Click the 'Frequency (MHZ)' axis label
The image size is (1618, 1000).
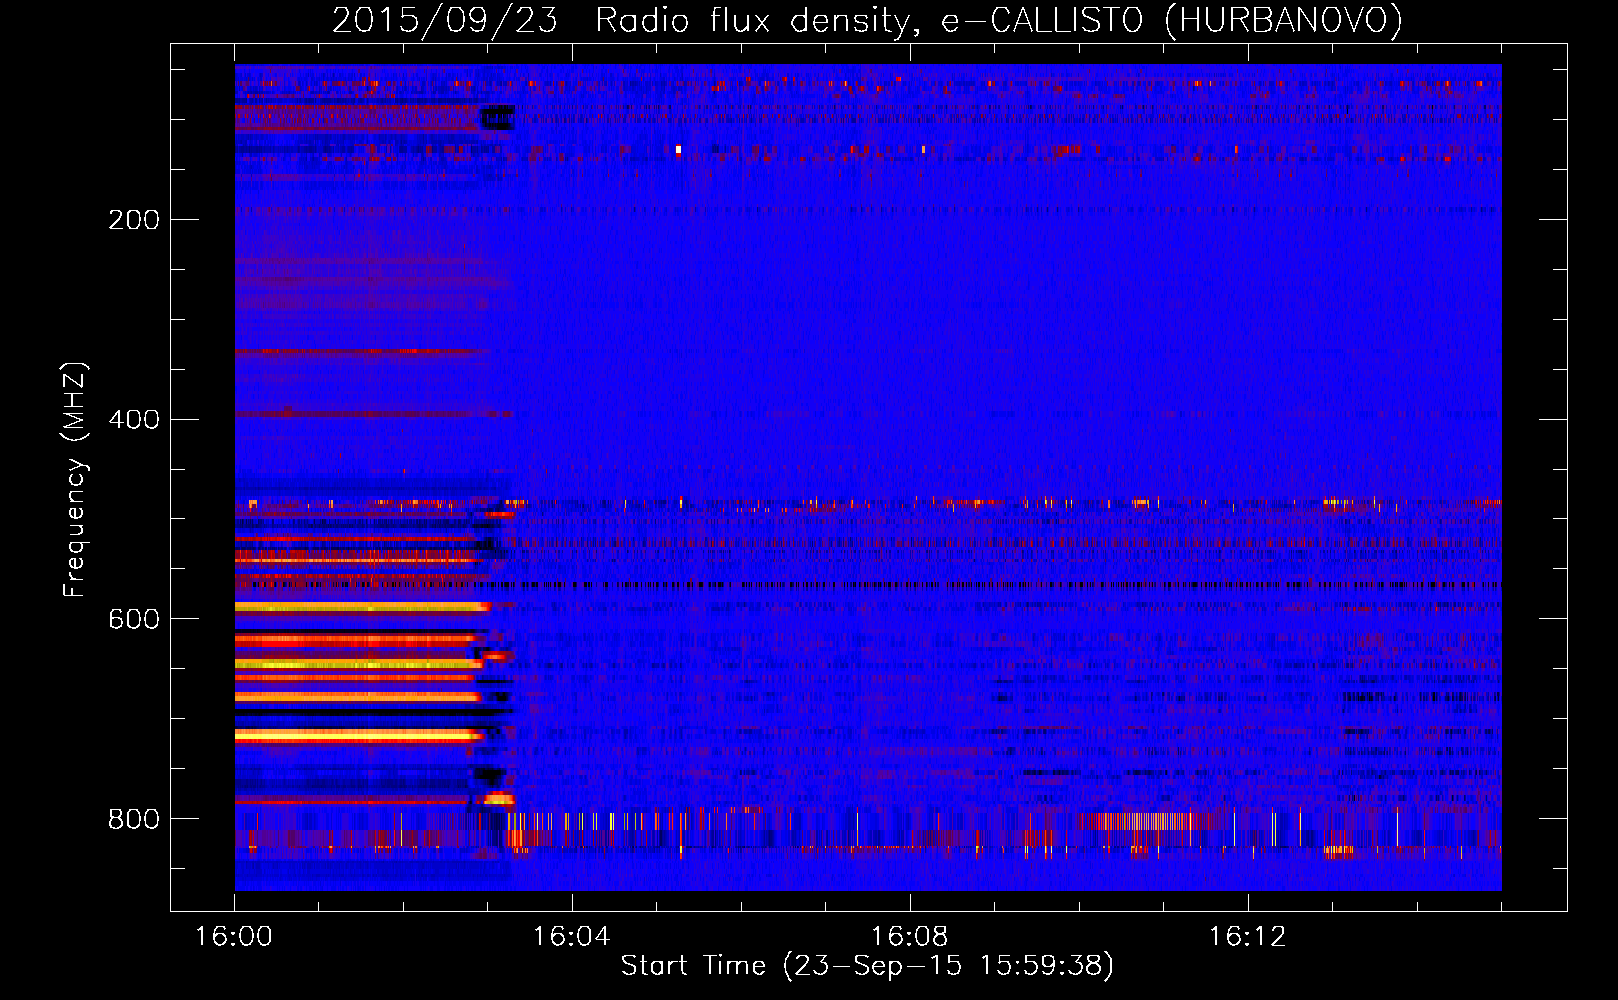tap(75, 480)
